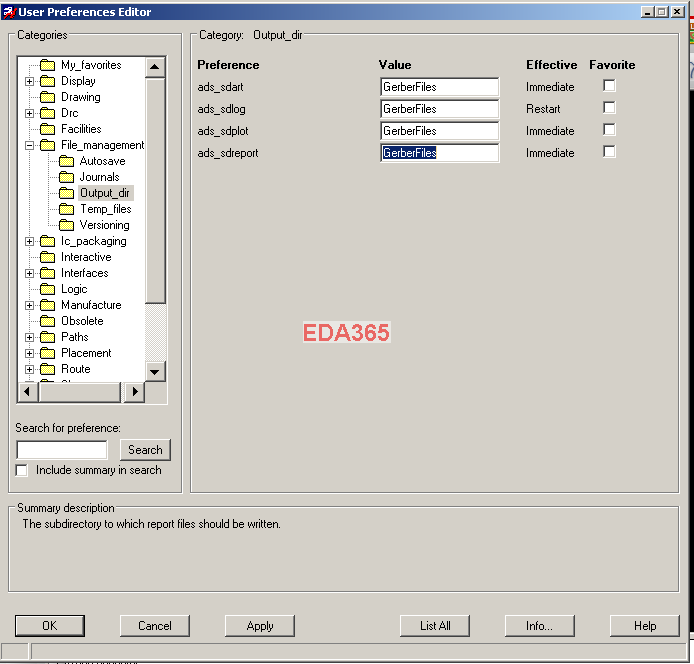Mark ads_sdreport as favorite
The image size is (694, 664).
(x=609, y=152)
